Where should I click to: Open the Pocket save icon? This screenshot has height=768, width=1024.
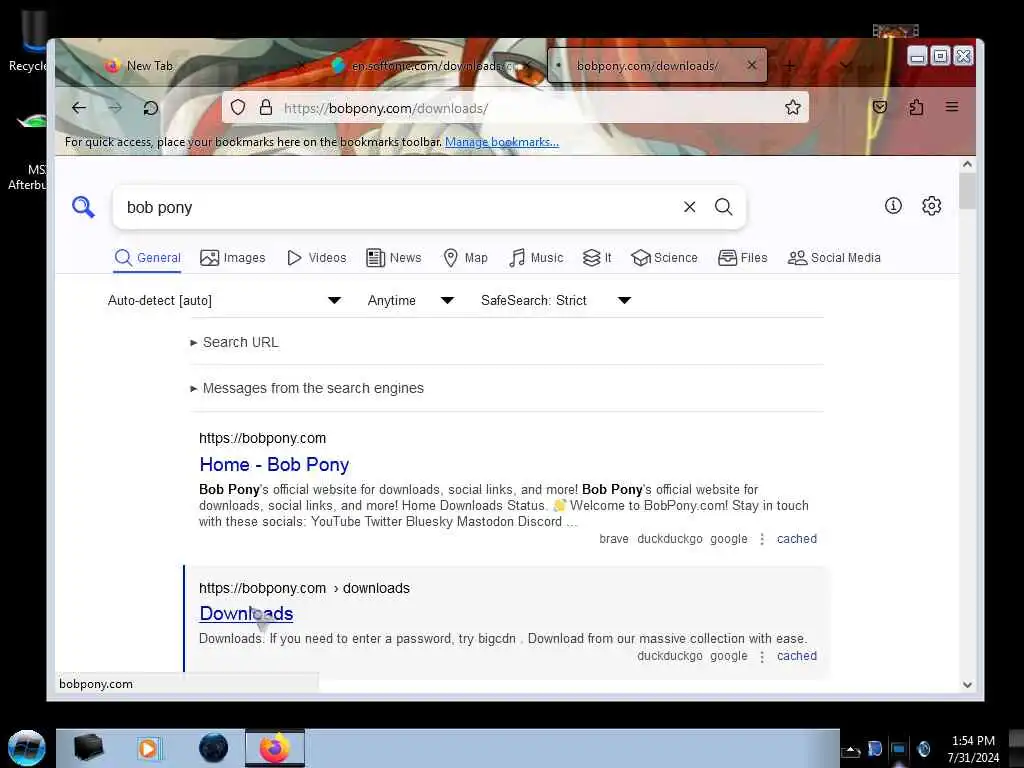pyautogui.click(x=880, y=106)
